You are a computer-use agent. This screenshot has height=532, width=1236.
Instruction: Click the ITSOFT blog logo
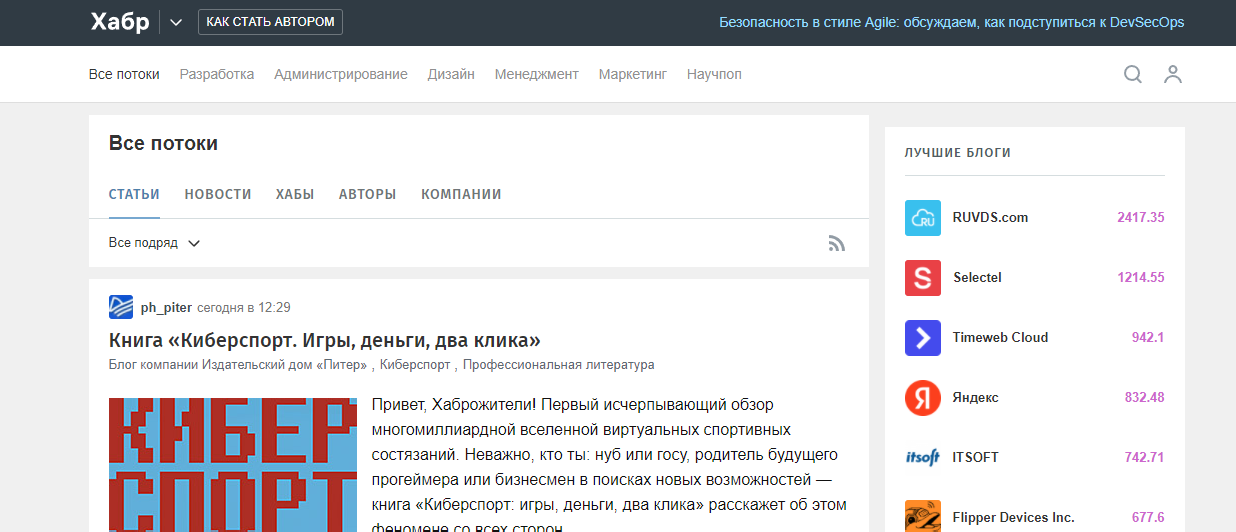[x=923, y=457]
